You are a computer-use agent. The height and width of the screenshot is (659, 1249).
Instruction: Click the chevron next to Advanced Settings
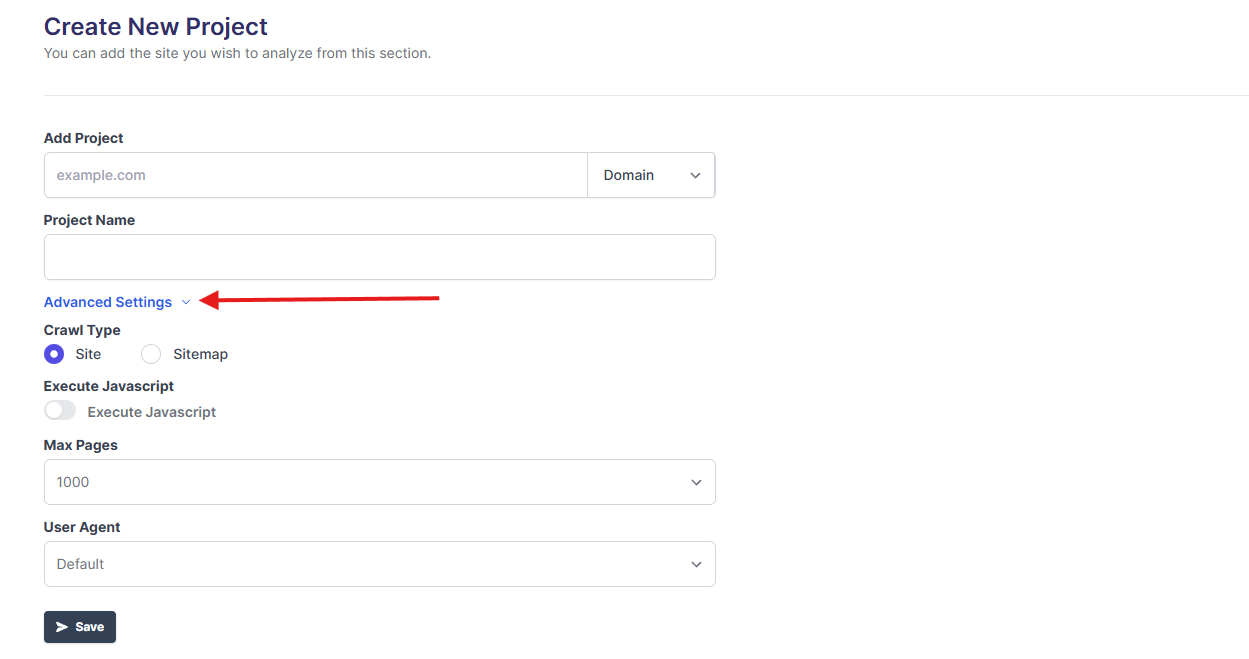pyautogui.click(x=186, y=303)
